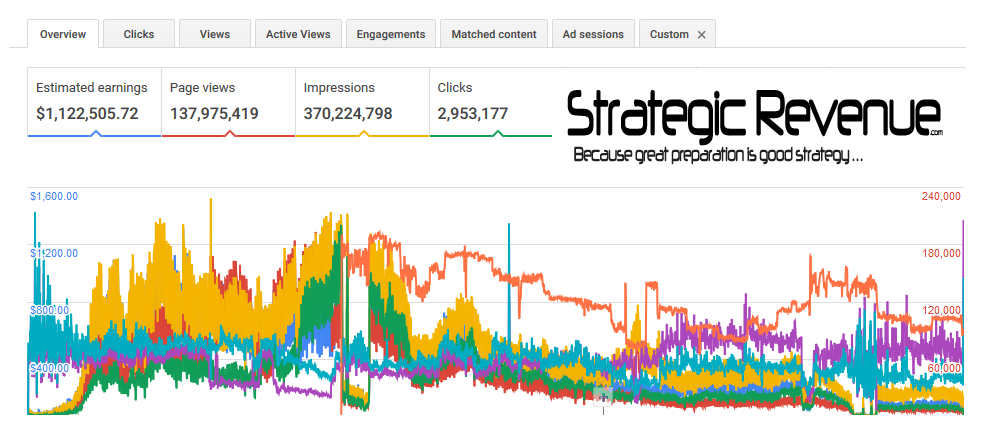Click the $1,600.00 left axis label

tap(54, 196)
